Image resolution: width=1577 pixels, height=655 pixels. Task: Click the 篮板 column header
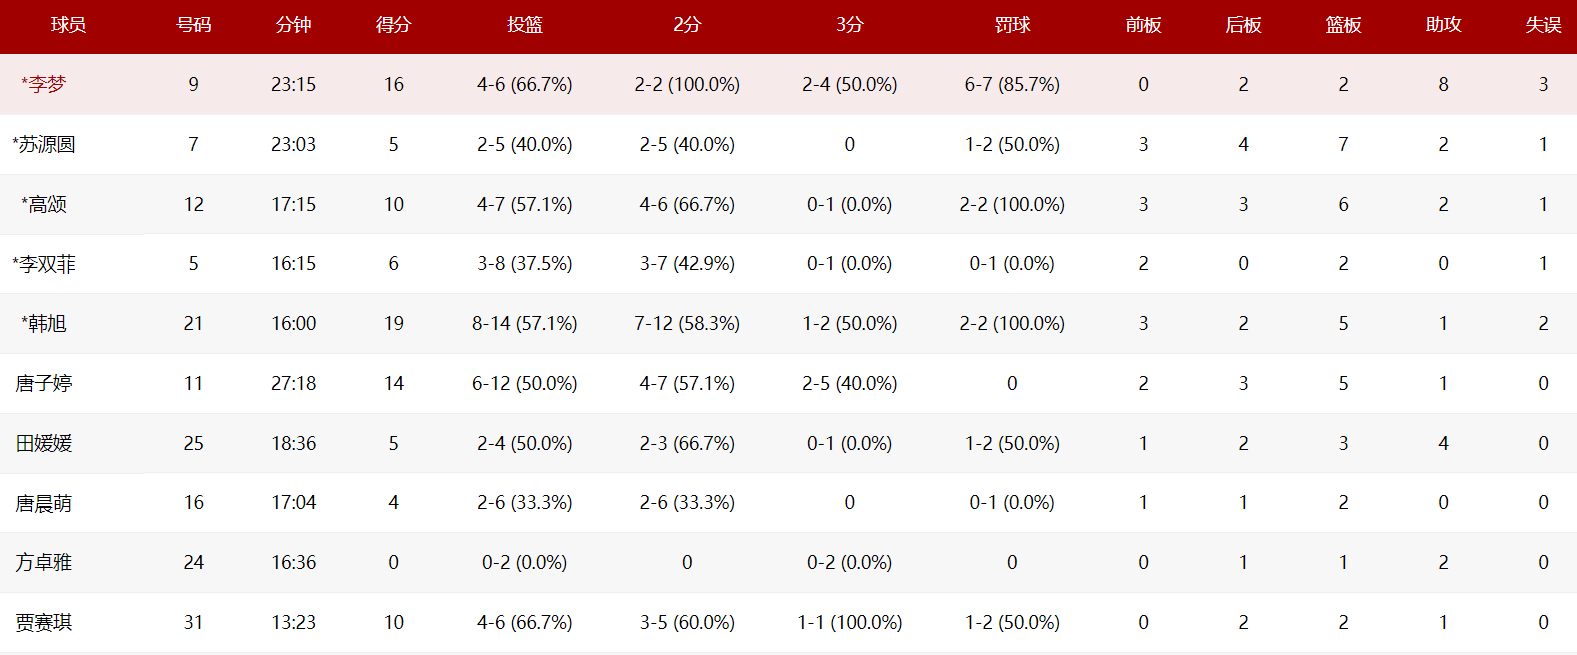click(1343, 25)
